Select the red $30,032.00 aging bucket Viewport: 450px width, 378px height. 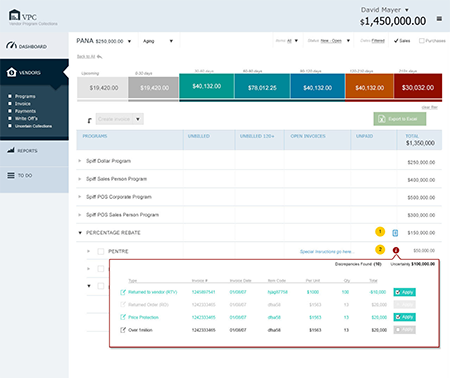click(418, 87)
